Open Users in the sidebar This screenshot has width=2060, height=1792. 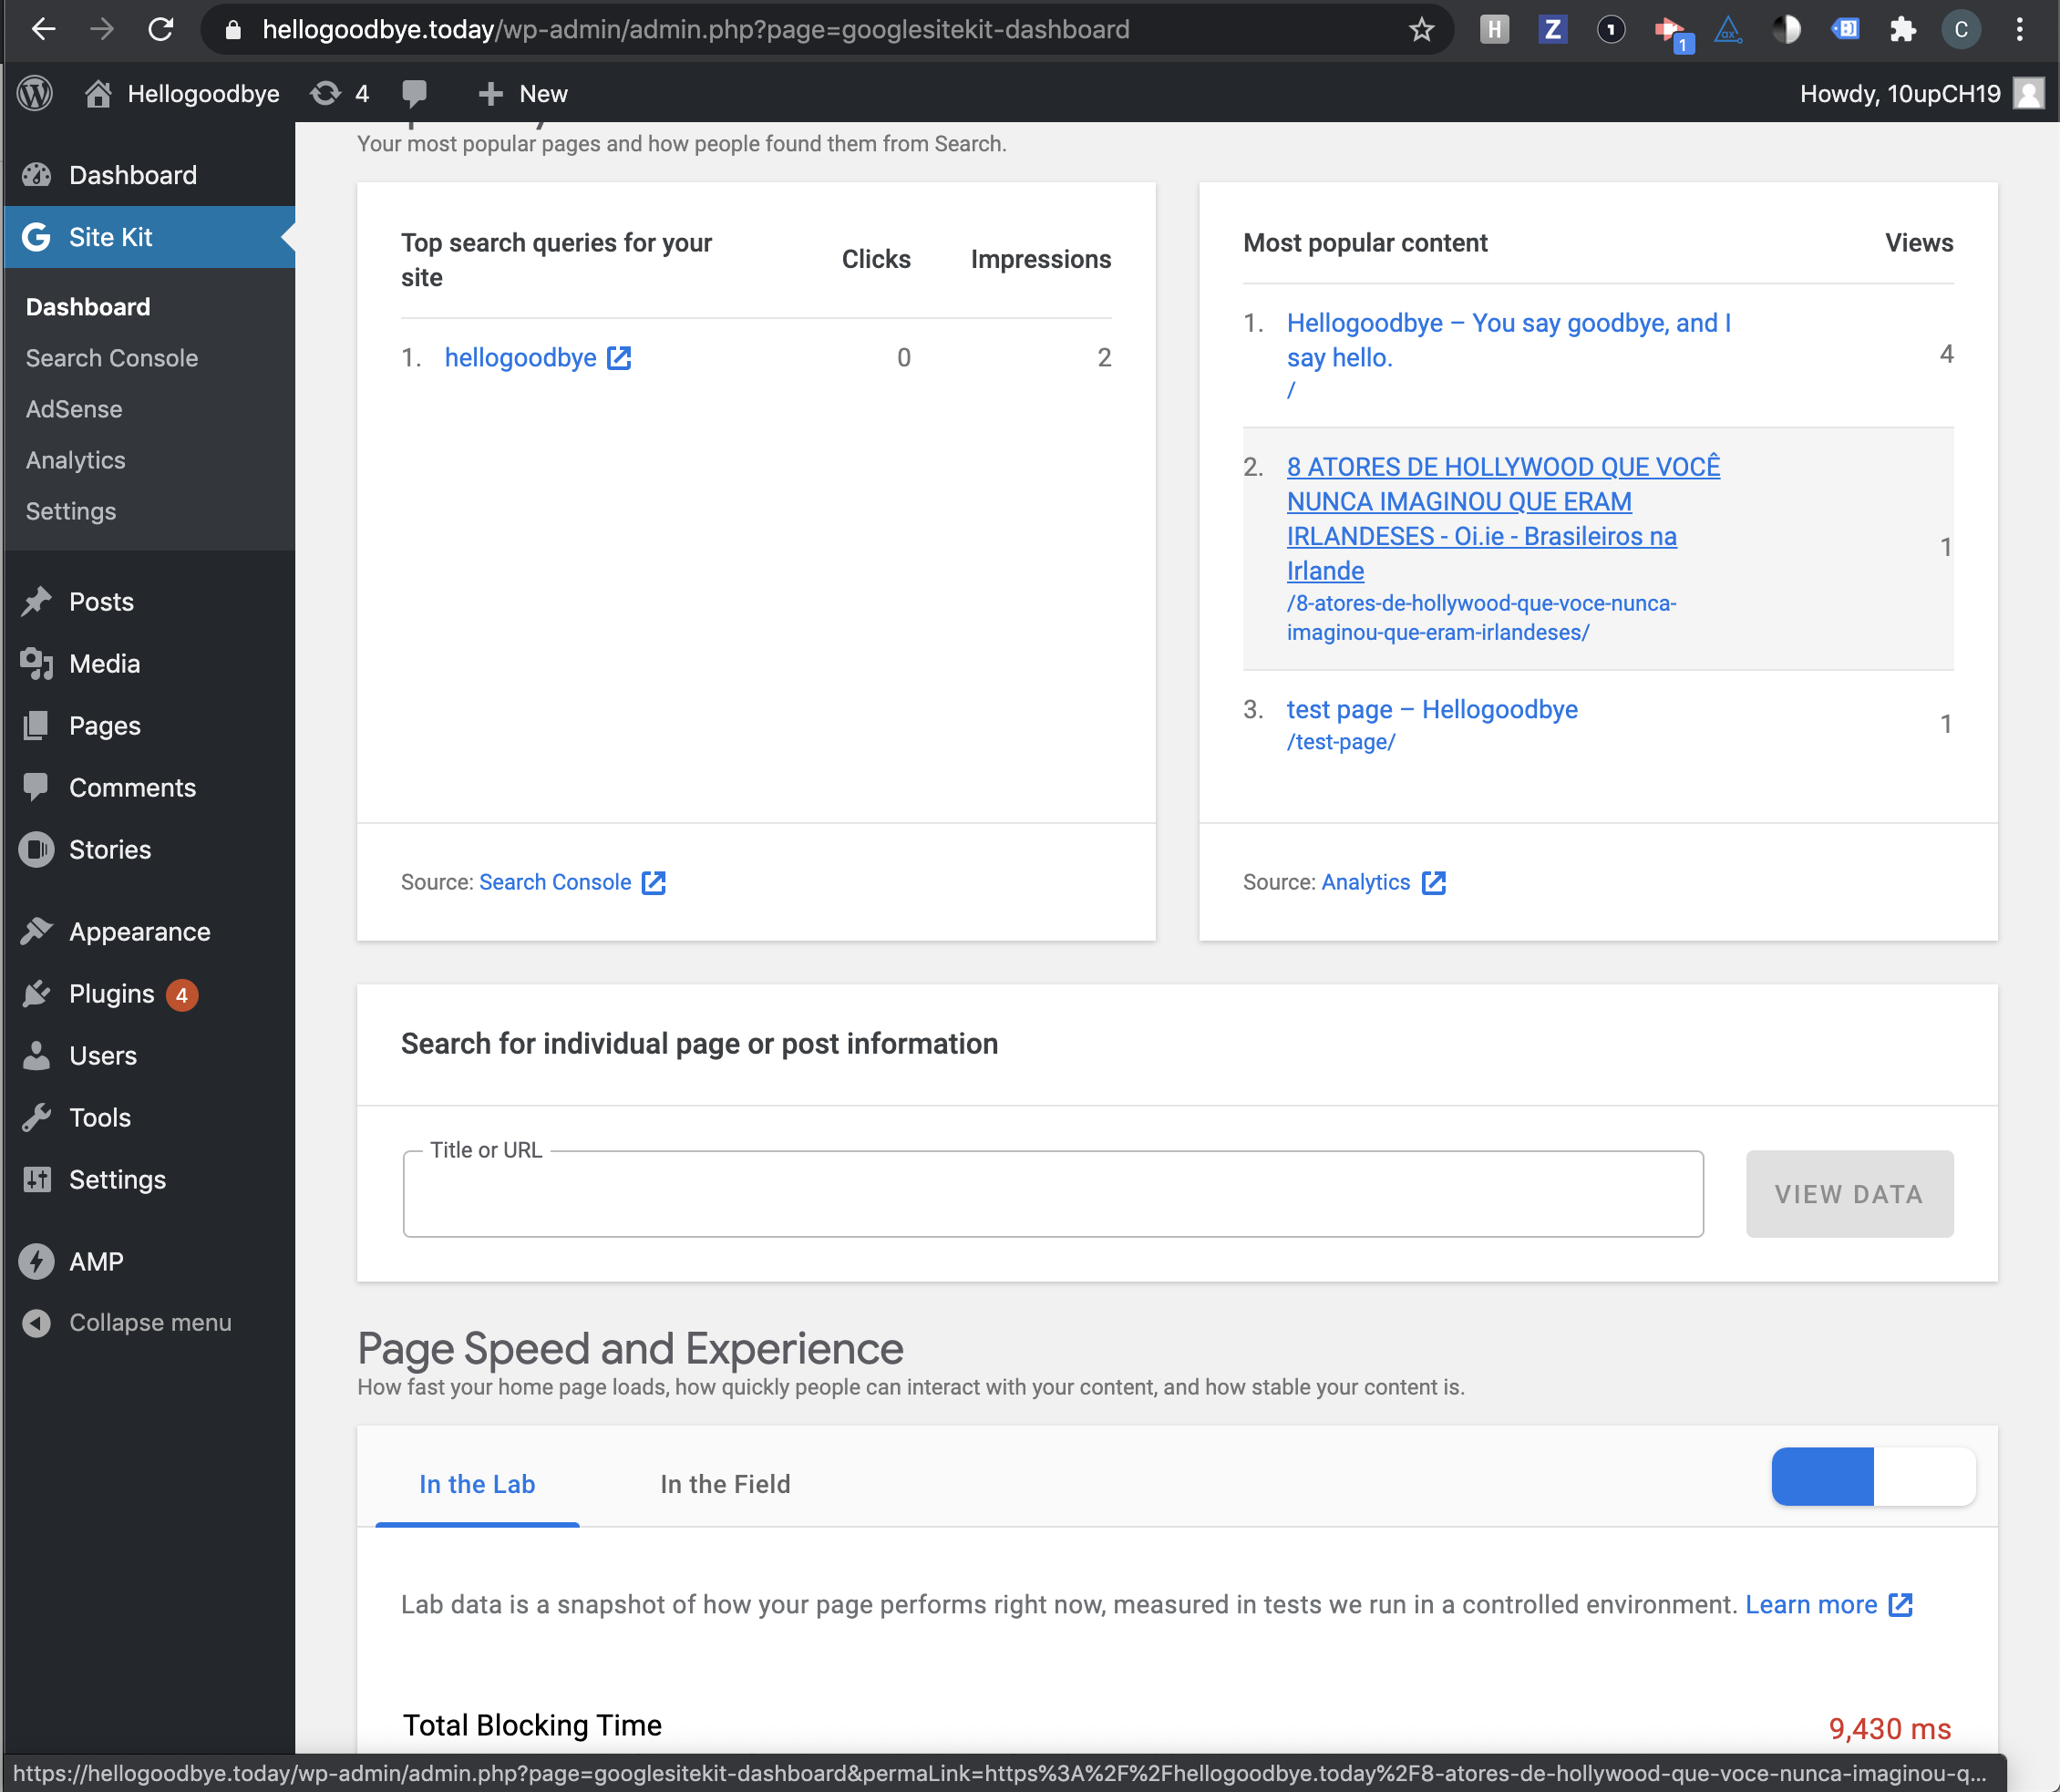pos(148,1056)
